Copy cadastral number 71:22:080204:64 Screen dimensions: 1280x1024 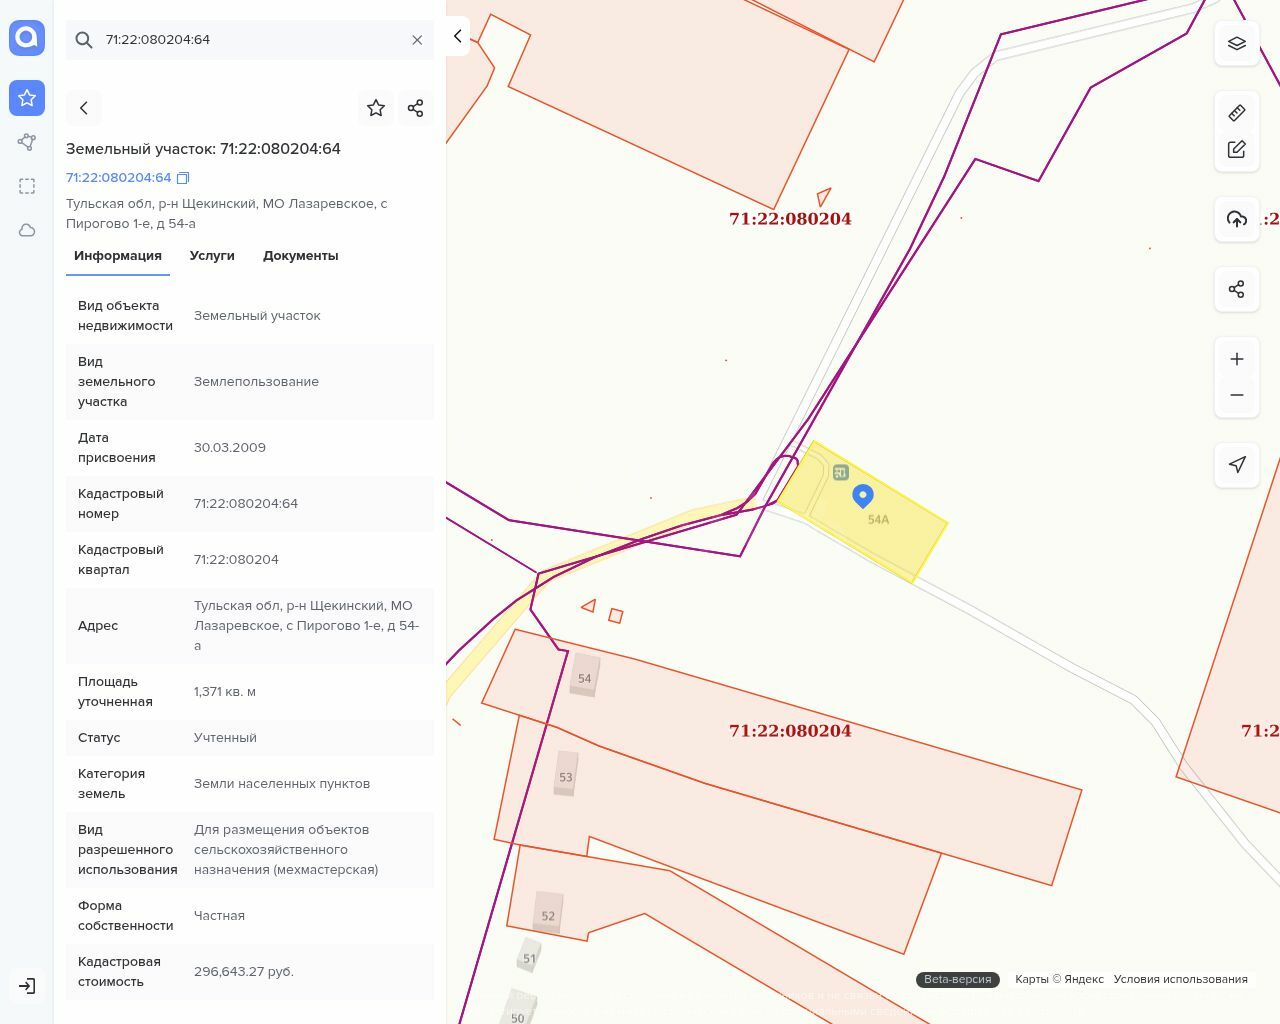pos(183,178)
